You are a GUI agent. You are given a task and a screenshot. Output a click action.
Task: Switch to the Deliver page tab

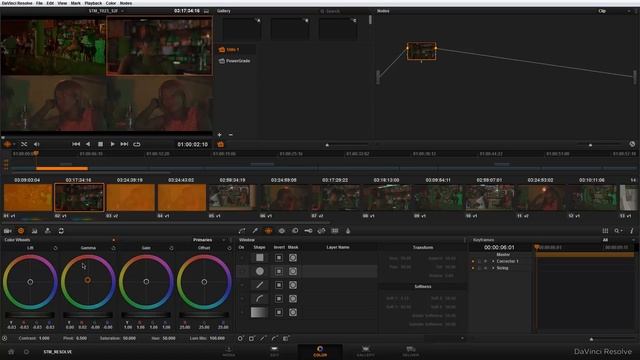coord(411,351)
